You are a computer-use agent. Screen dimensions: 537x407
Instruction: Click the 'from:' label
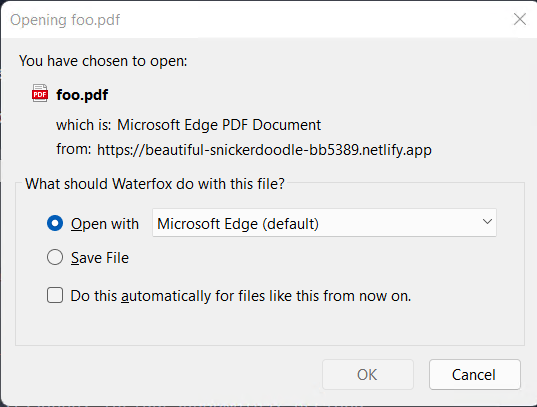click(74, 149)
